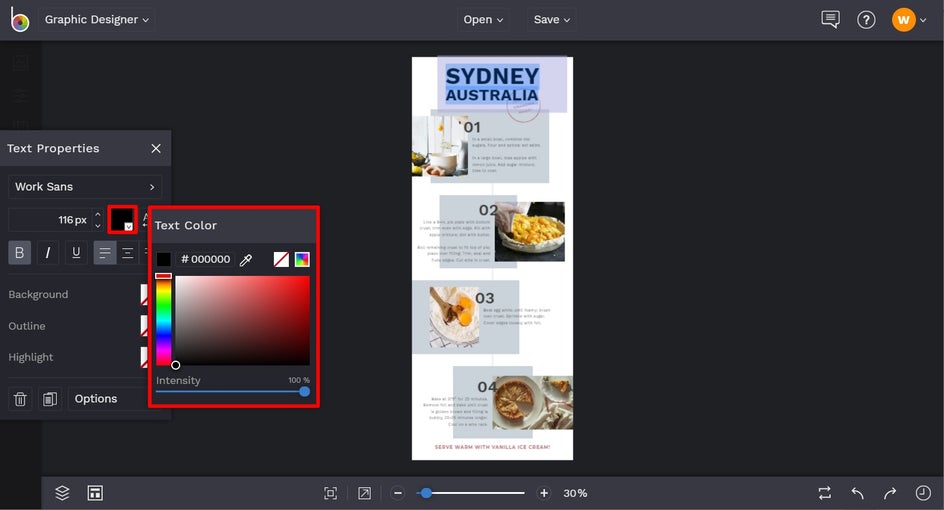Click the Options button
The height and width of the screenshot is (510, 944).
(108, 399)
